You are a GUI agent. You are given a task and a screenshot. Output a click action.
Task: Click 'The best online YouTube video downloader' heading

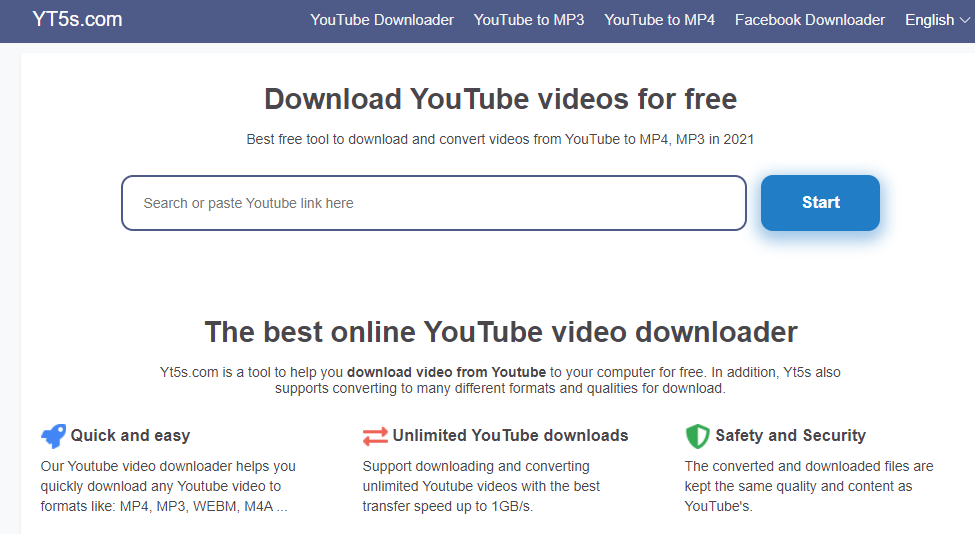[501, 332]
